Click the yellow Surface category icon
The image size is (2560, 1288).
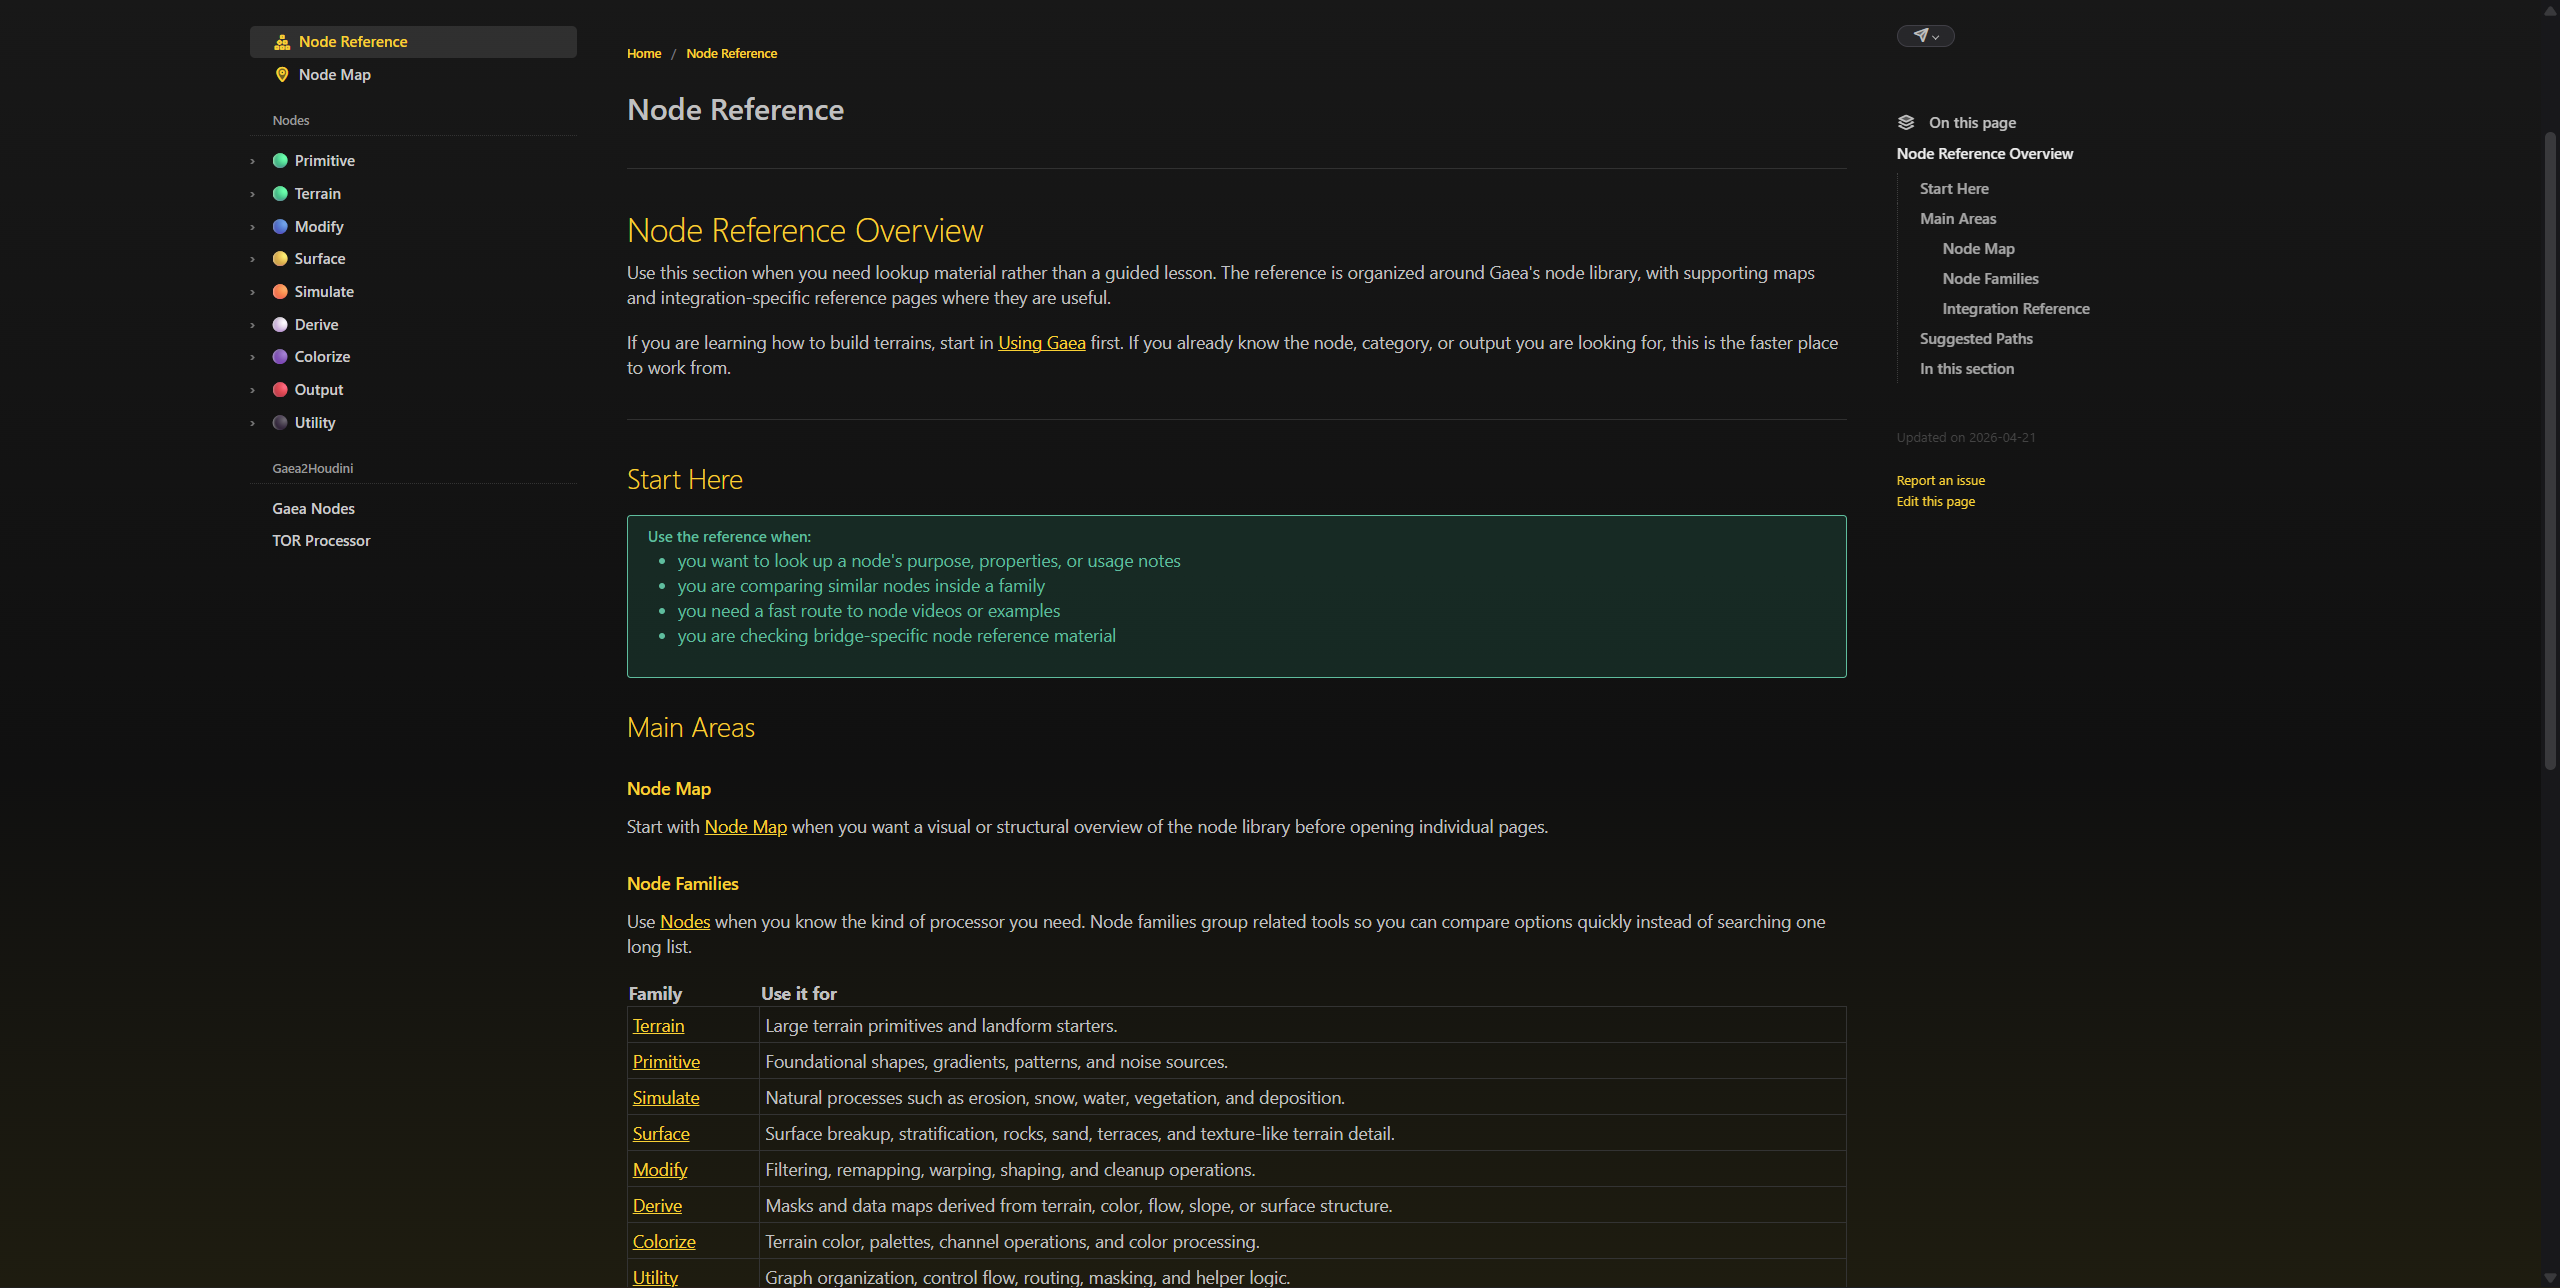(280, 259)
